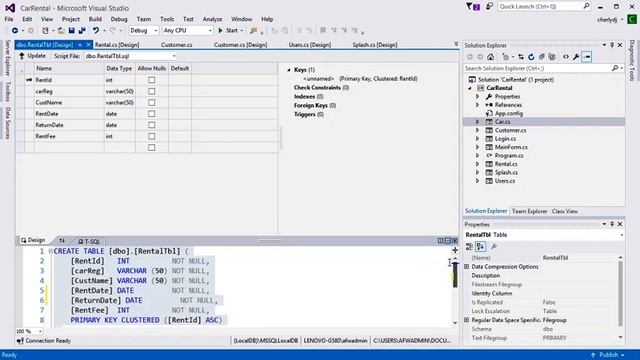Viewport: 640px width, 360px height.
Task: Pin the Solution Explorer panel
Action: pos(612,45)
